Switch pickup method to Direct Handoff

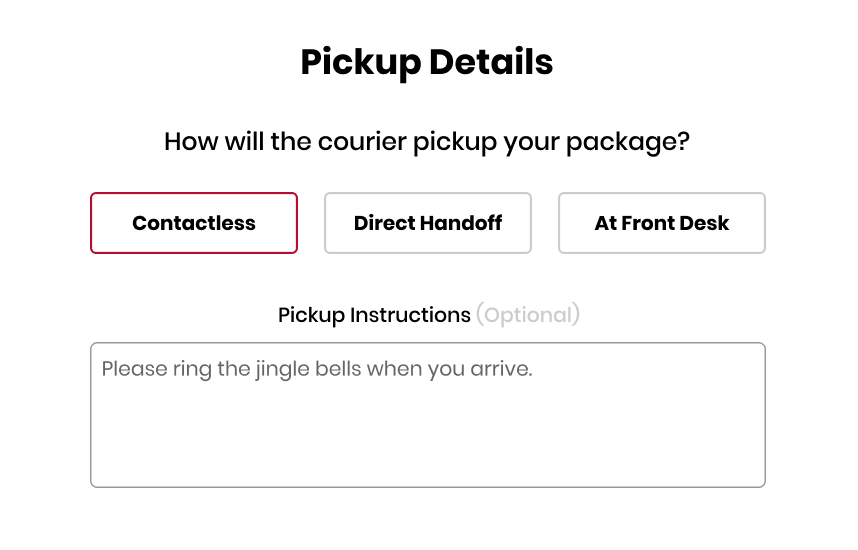(x=428, y=223)
